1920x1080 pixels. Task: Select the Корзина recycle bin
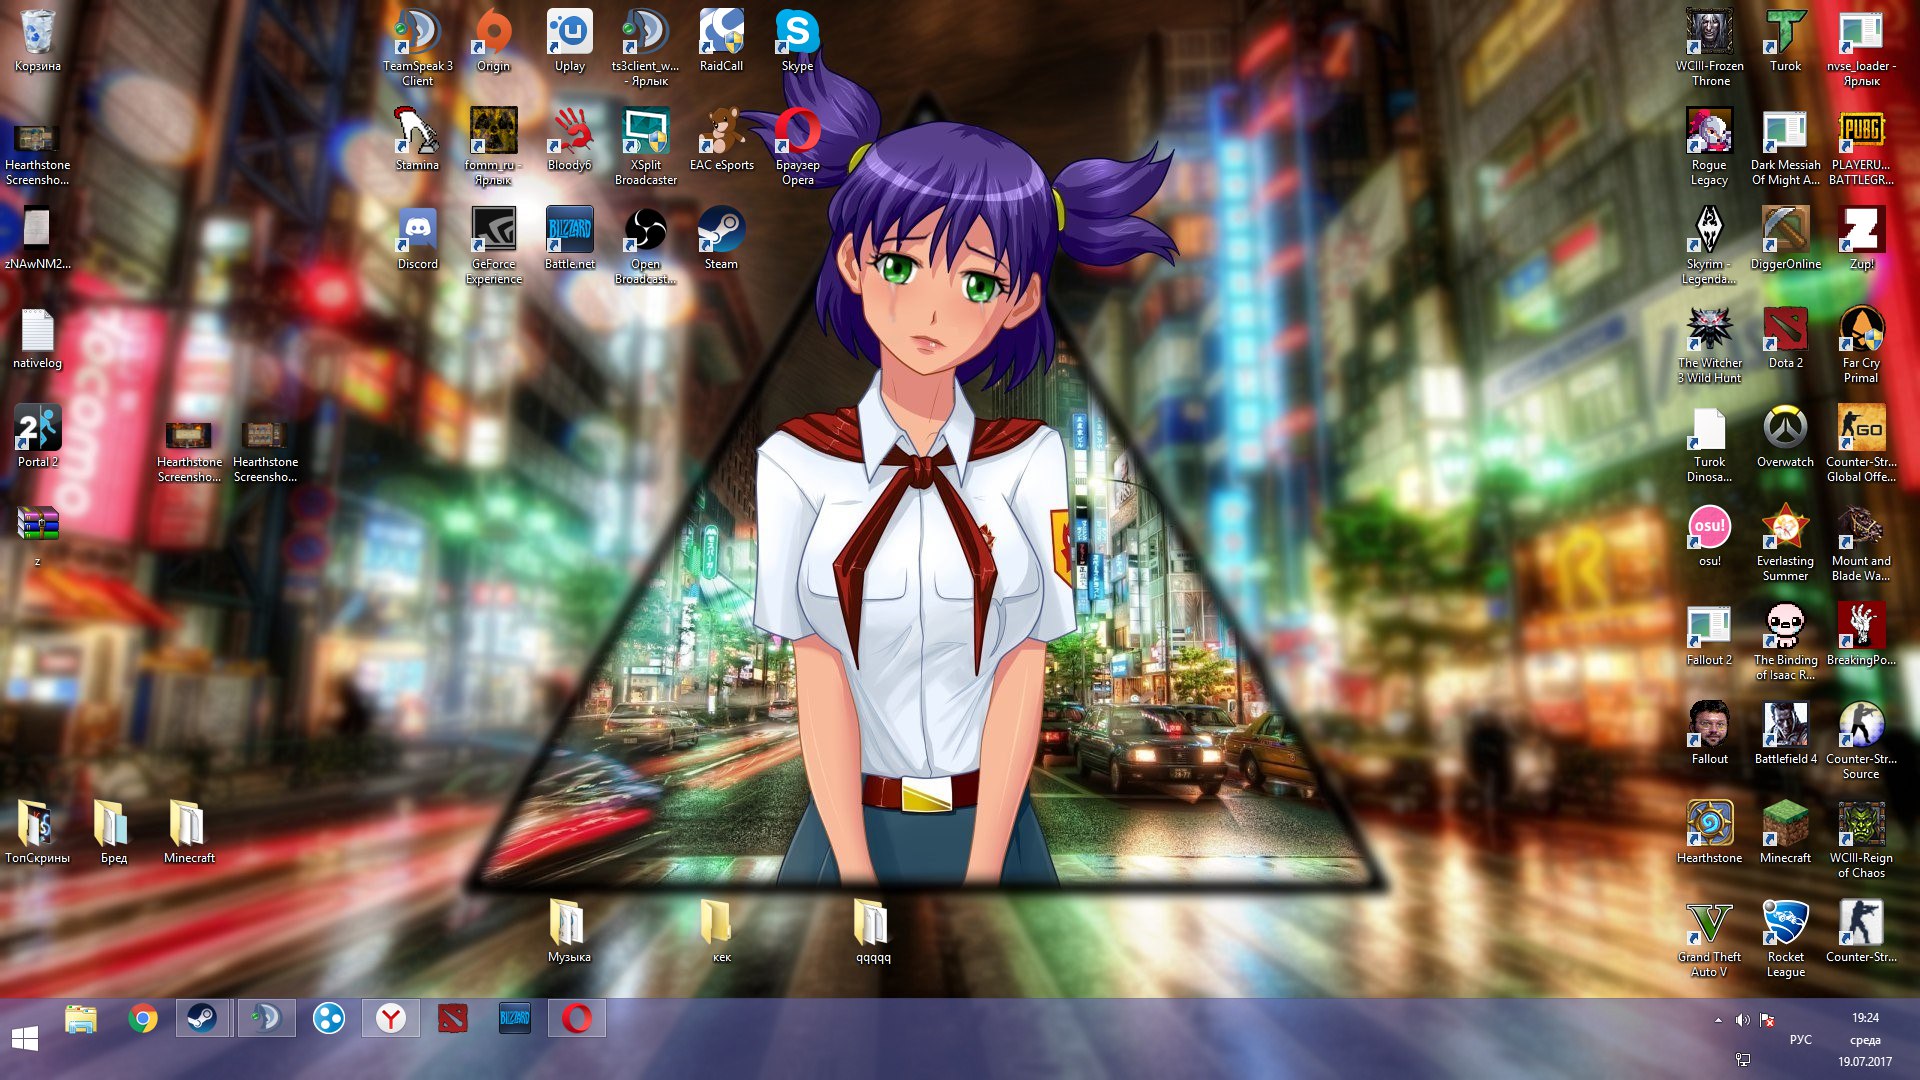coord(38,34)
